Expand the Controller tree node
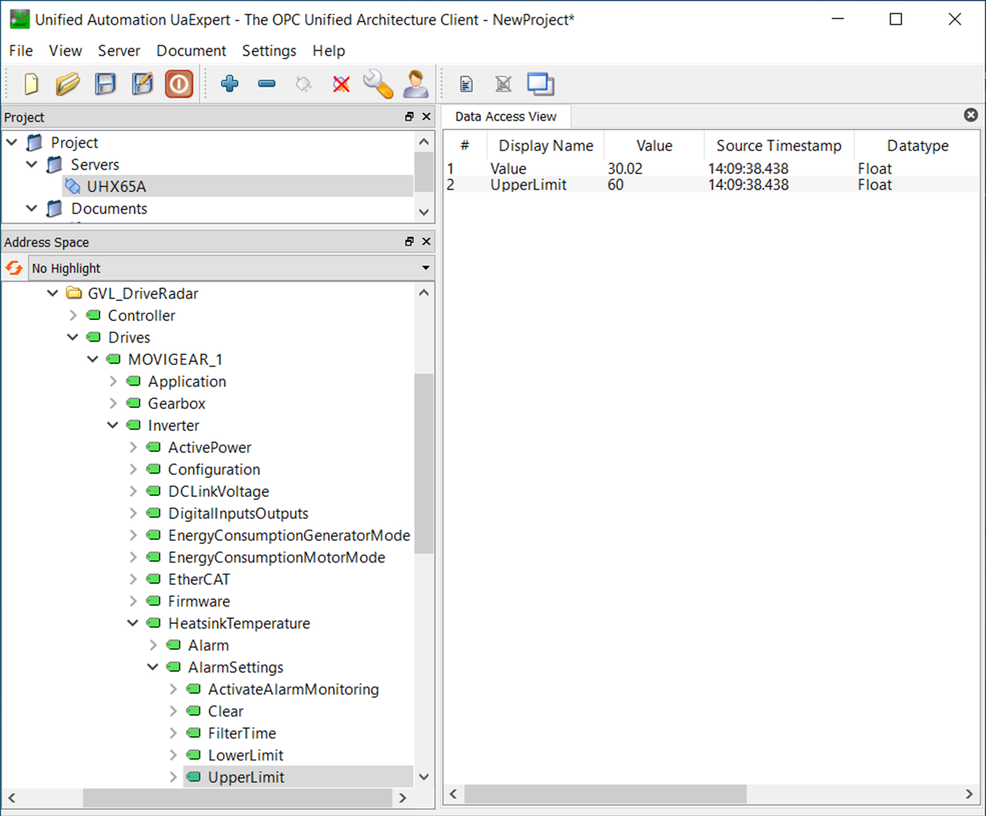This screenshot has width=986, height=816. 73,315
